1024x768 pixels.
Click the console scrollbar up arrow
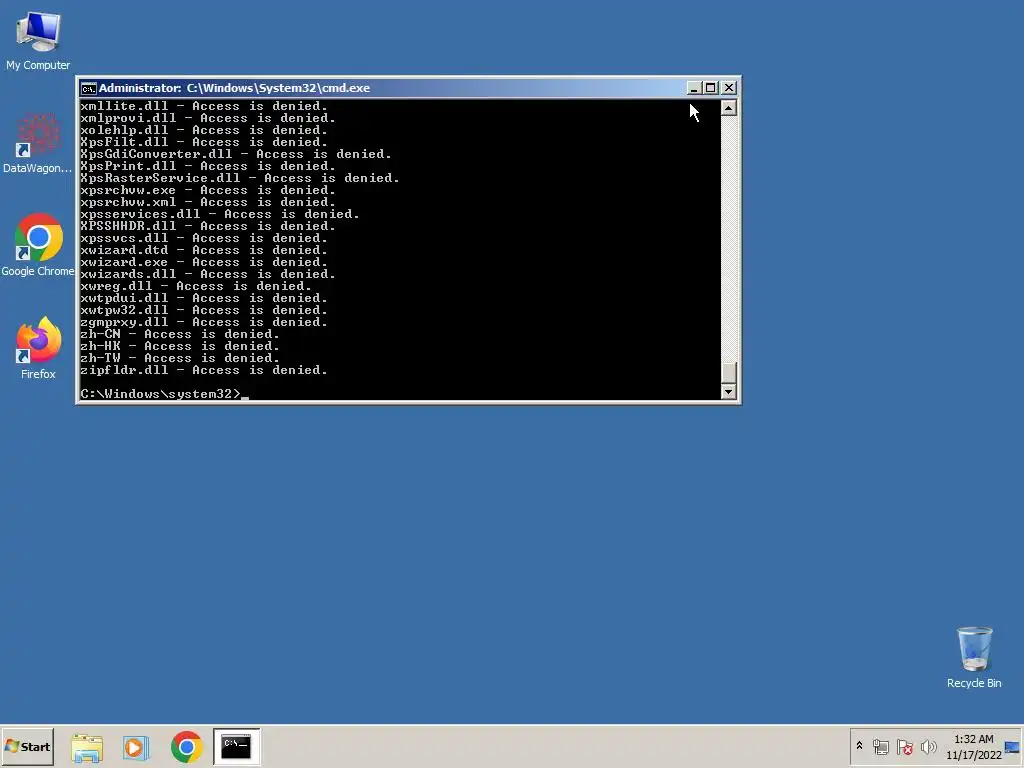pos(729,108)
